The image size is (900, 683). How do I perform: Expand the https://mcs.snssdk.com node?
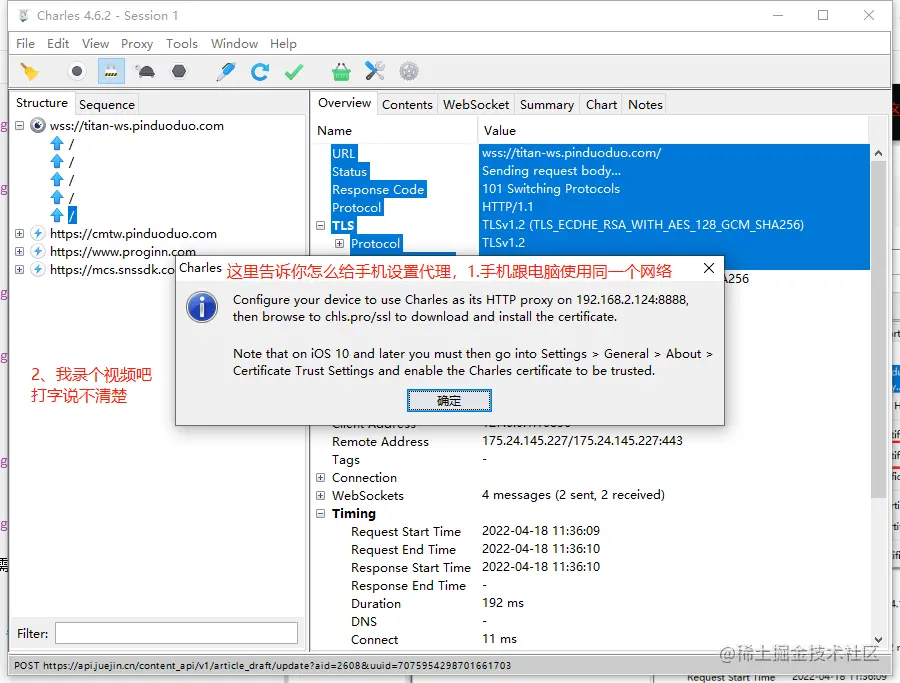pos(20,269)
